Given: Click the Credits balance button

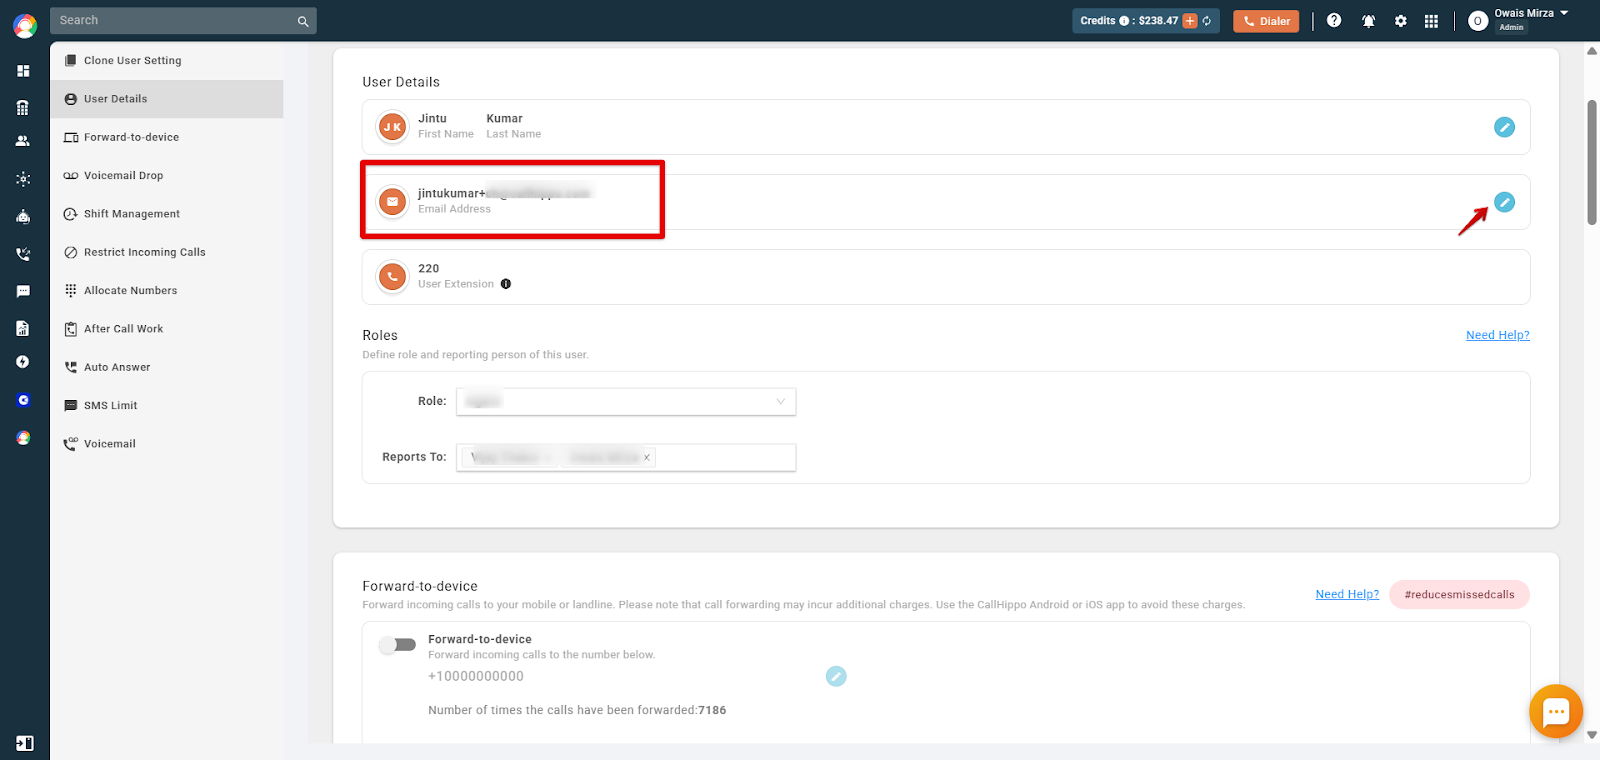Looking at the screenshot, I should 1146,21.
